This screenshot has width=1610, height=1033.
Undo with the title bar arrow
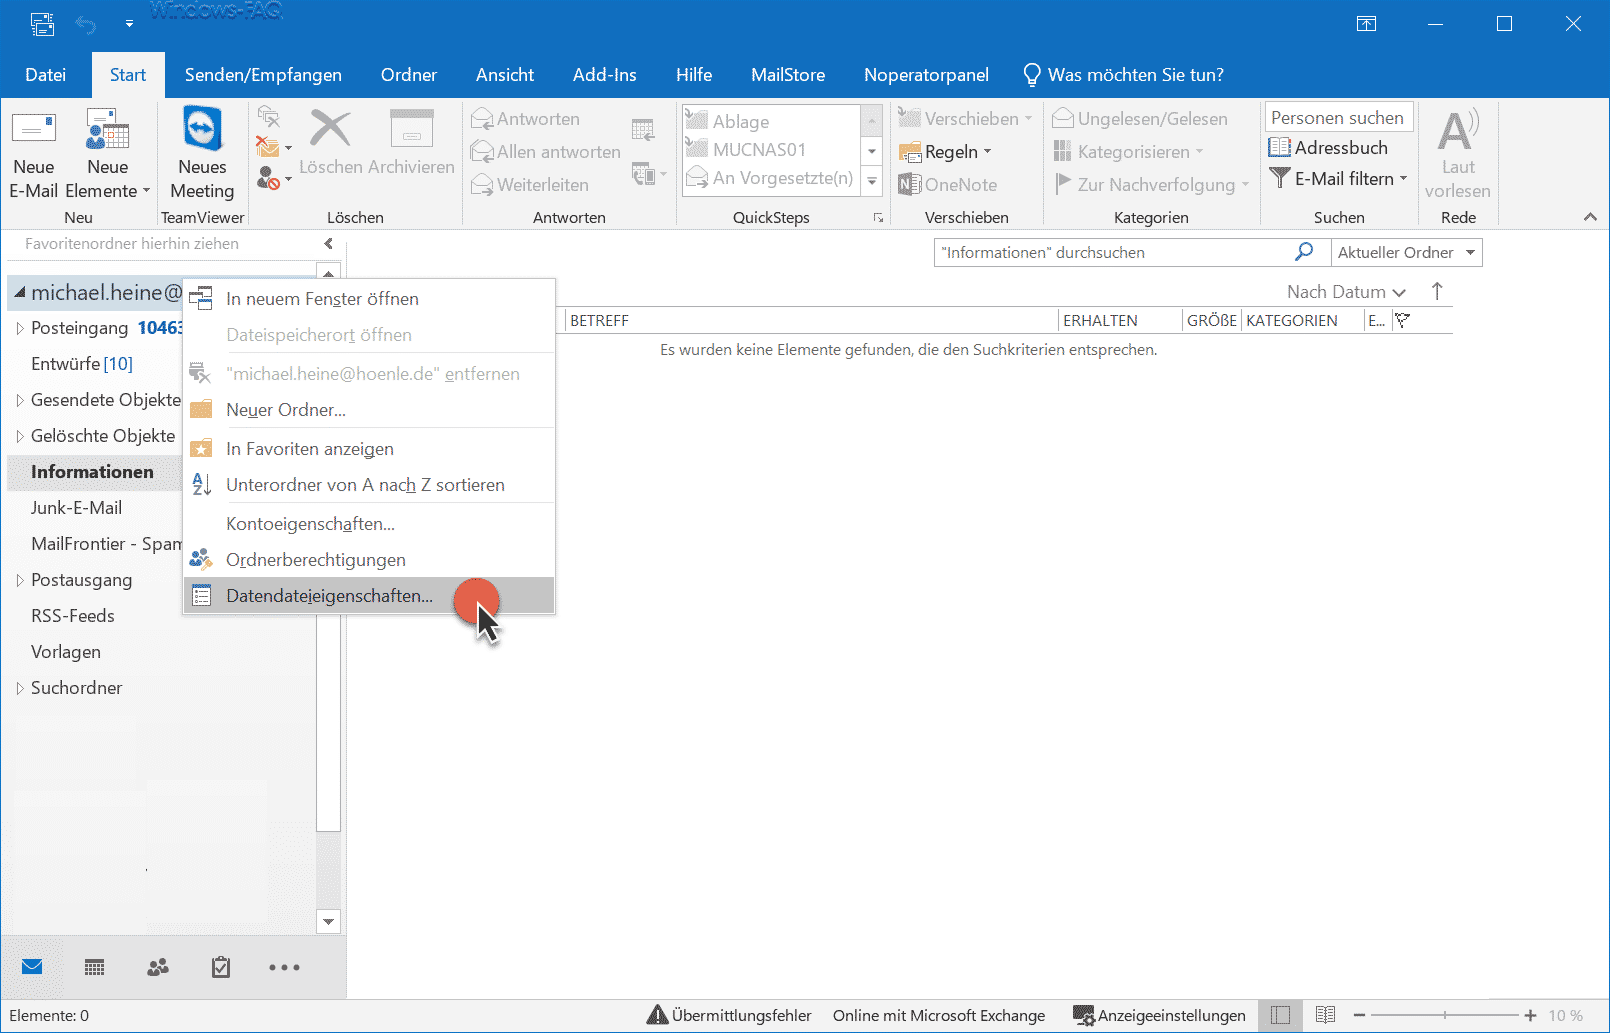pos(87,23)
